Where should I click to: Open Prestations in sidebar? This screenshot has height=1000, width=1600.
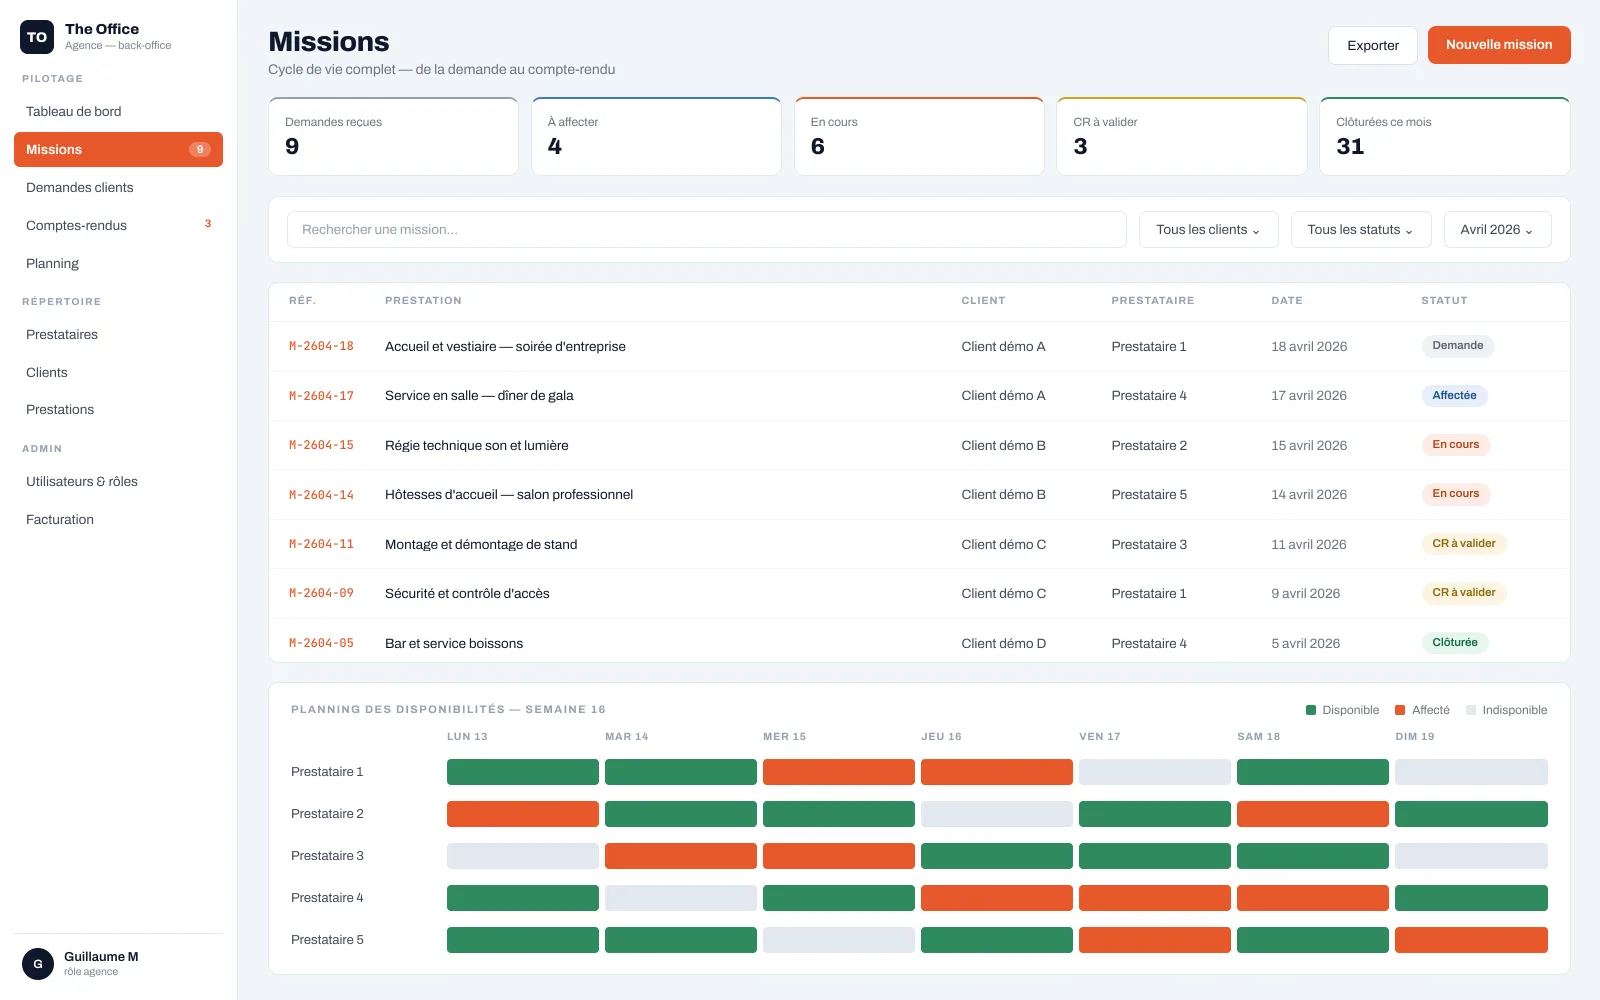pos(118,410)
